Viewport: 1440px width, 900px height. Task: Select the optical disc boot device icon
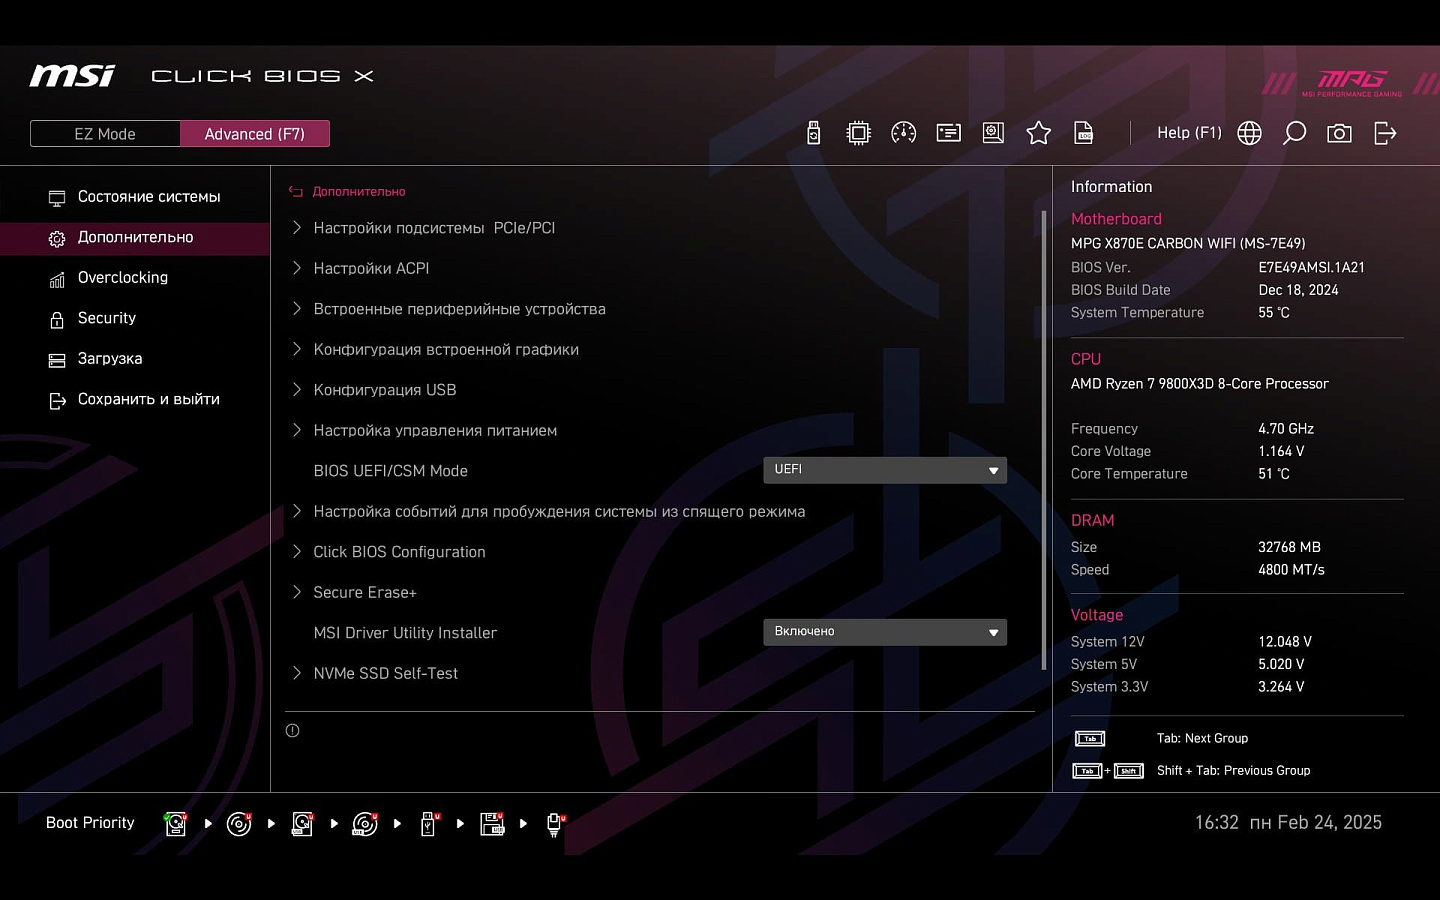(239, 823)
